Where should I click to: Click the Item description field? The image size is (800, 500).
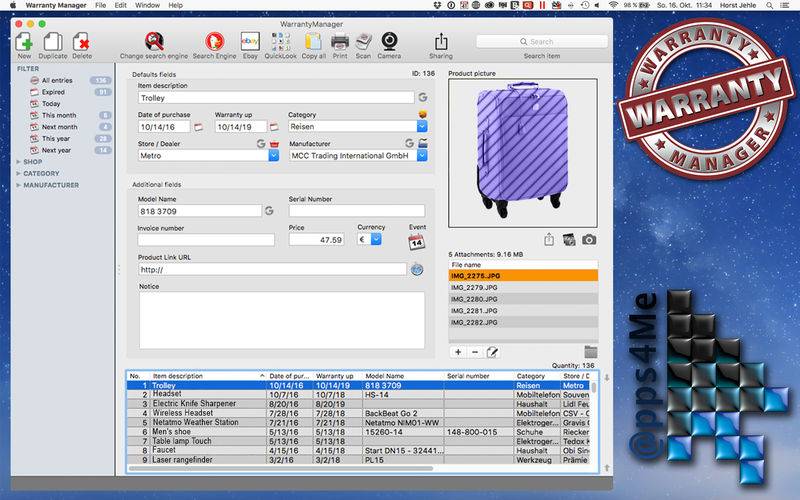click(276, 97)
